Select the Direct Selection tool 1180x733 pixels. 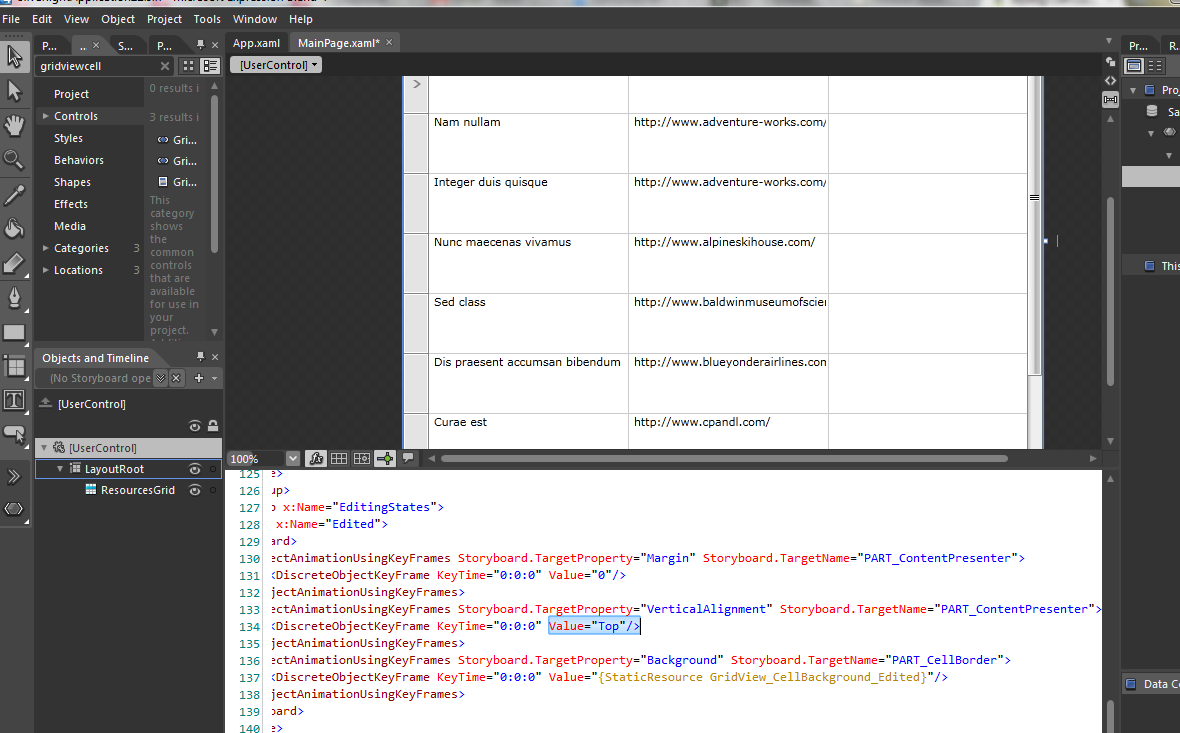tap(14, 91)
